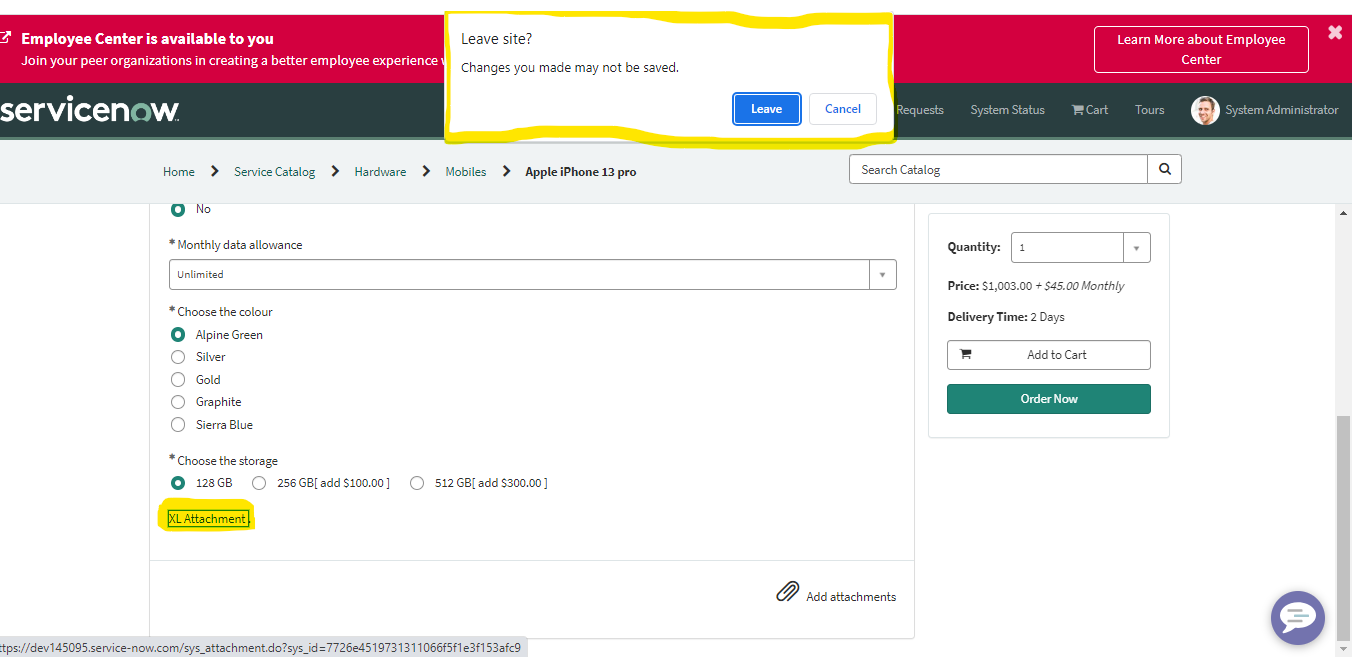Click the Price $1,003.00 text
The image size is (1352, 657).
(x=1036, y=286)
